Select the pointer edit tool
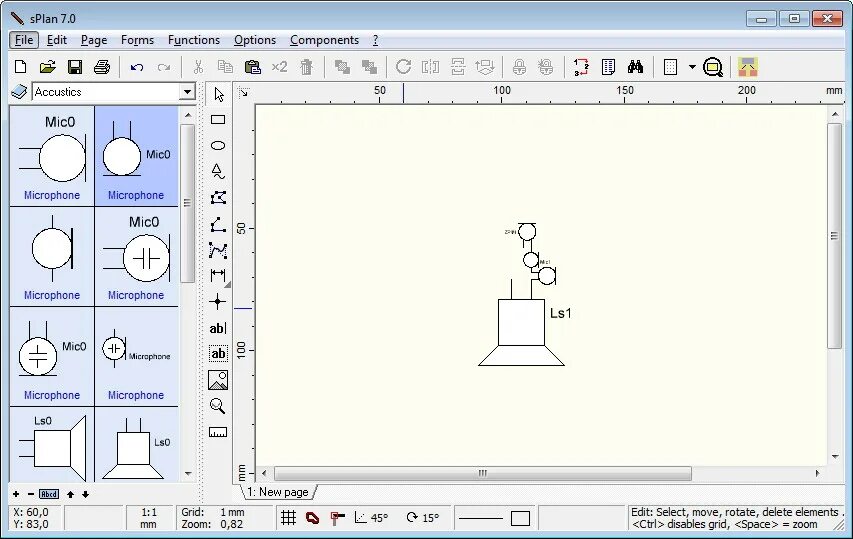This screenshot has height=539, width=853. (219, 95)
